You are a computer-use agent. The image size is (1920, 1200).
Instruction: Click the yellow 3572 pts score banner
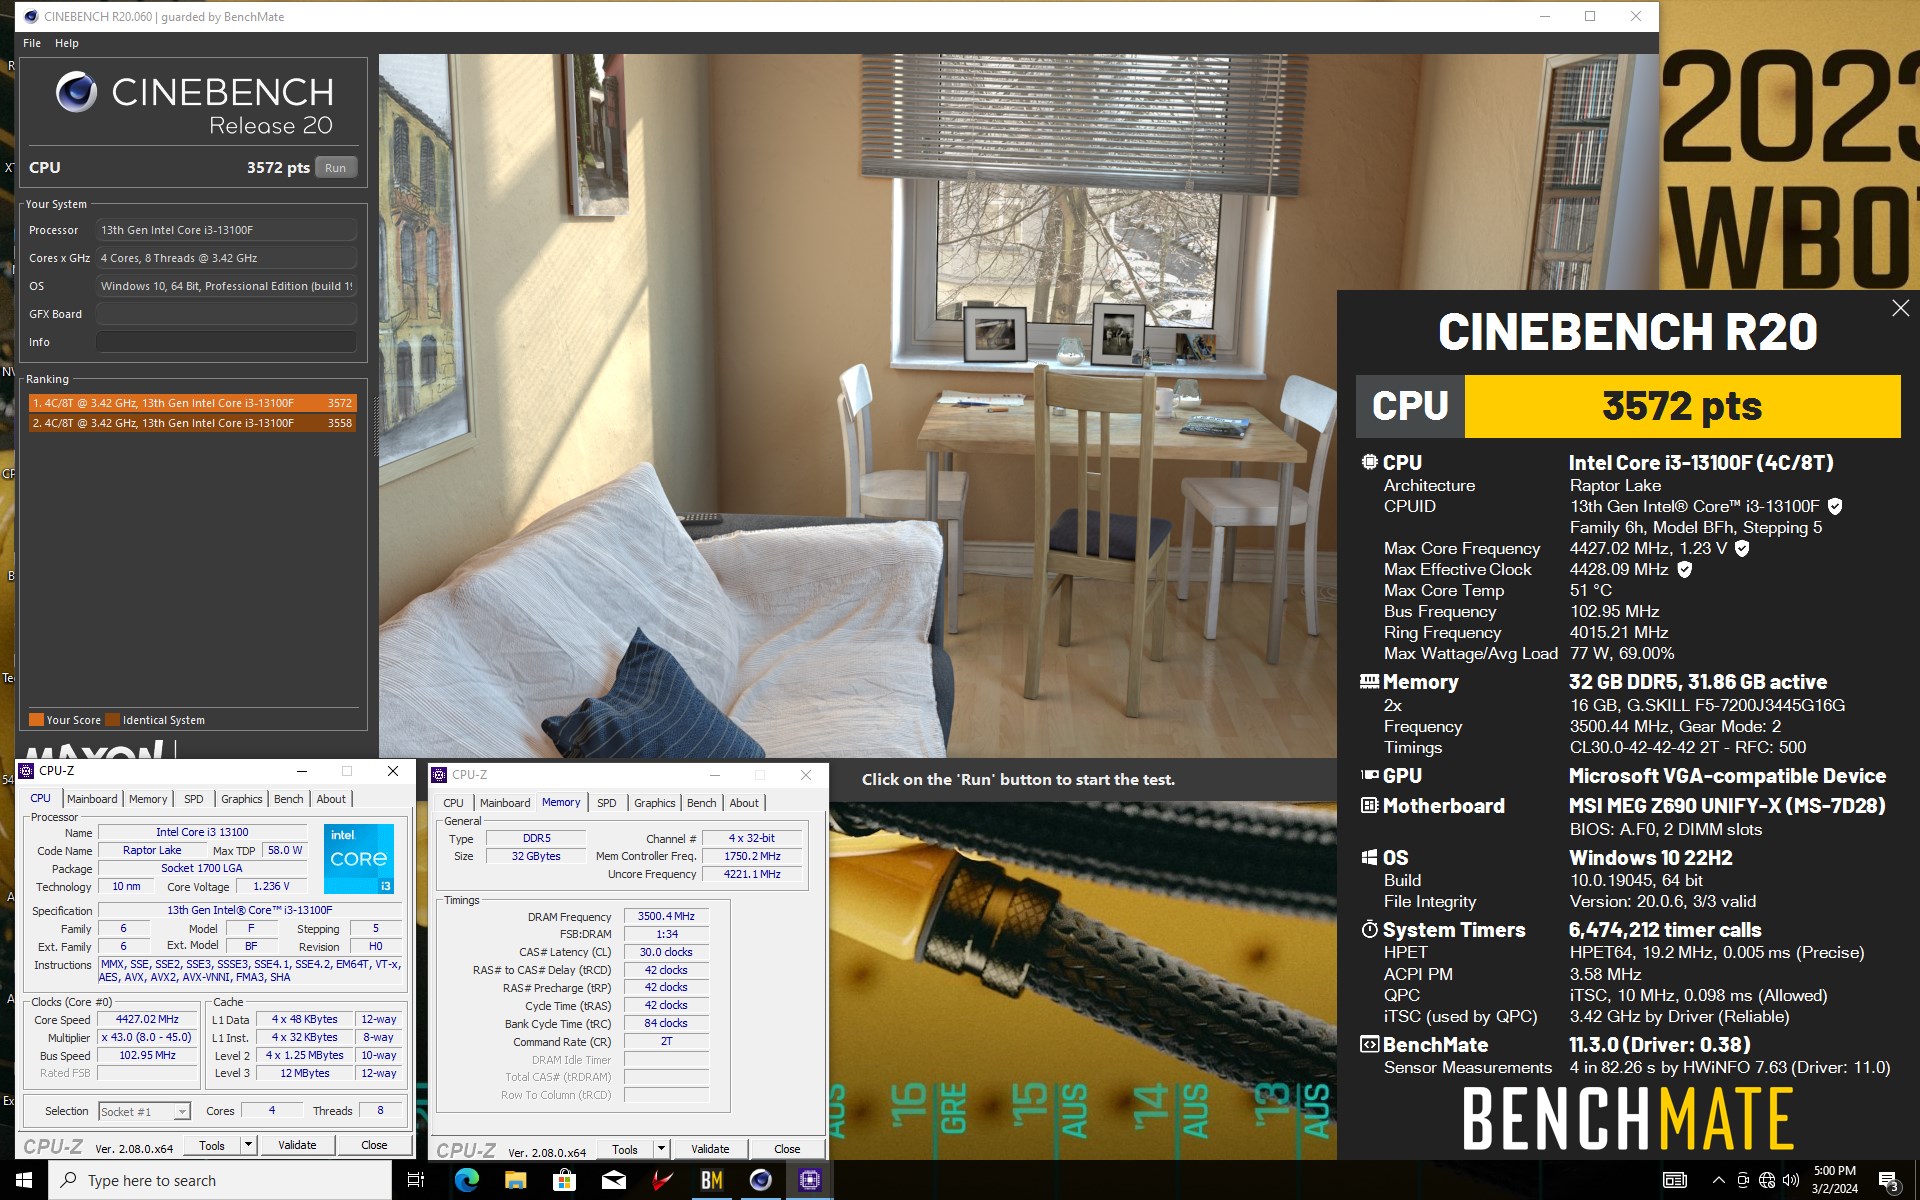pos(1682,406)
